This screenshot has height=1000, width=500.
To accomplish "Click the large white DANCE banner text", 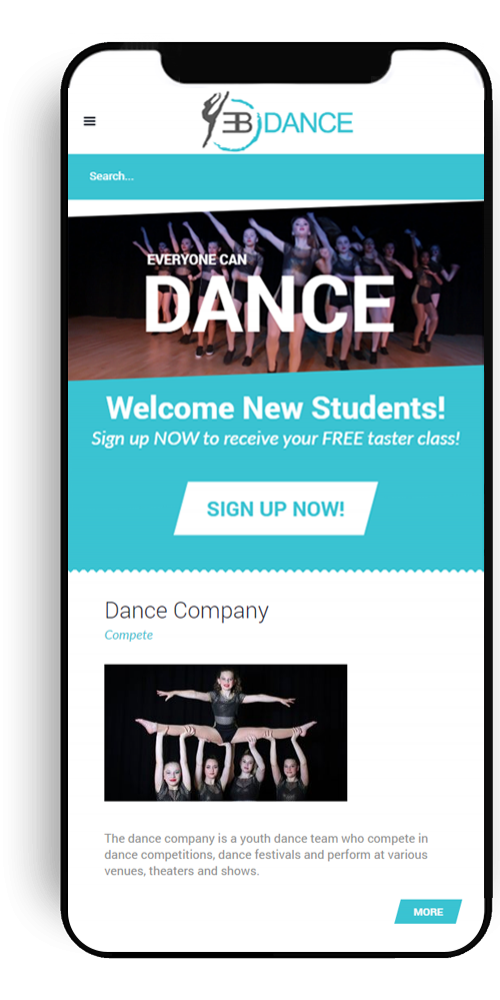I will point(269,304).
